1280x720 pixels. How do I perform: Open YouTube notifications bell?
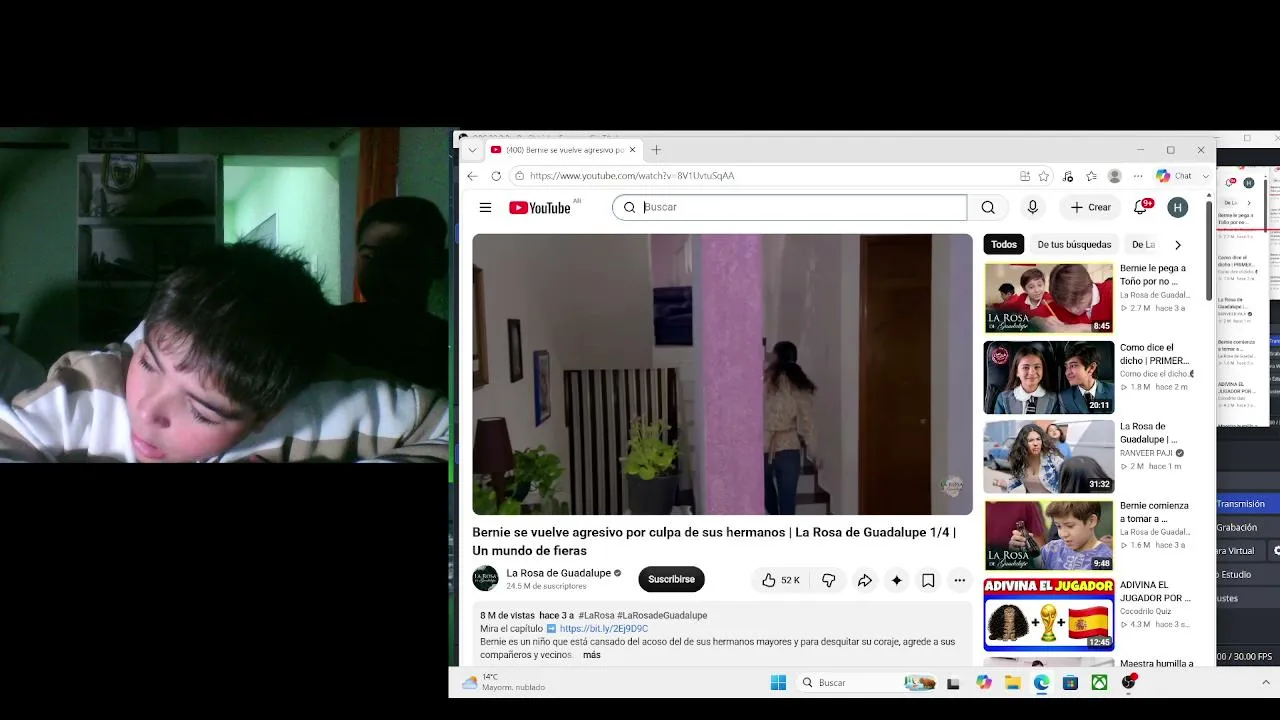(x=1140, y=207)
